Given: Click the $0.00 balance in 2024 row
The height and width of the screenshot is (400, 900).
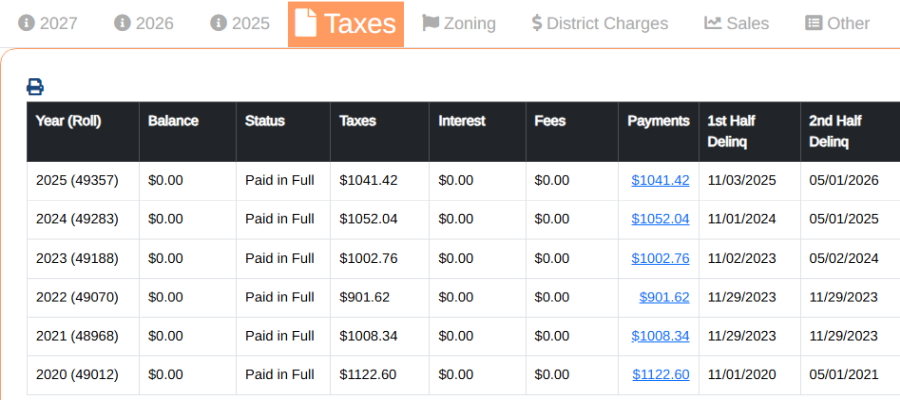Looking at the screenshot, I should pyautogui.click(x=165, y=219).
